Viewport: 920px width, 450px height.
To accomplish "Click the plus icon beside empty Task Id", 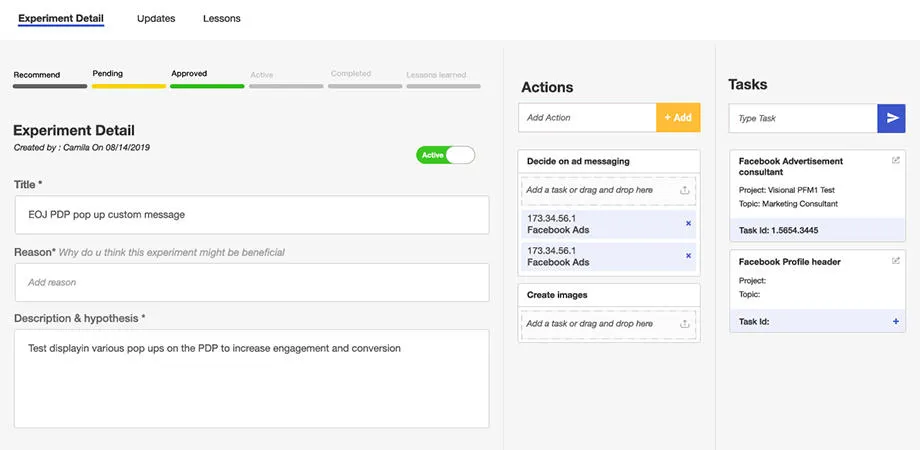I will point(895,322).
